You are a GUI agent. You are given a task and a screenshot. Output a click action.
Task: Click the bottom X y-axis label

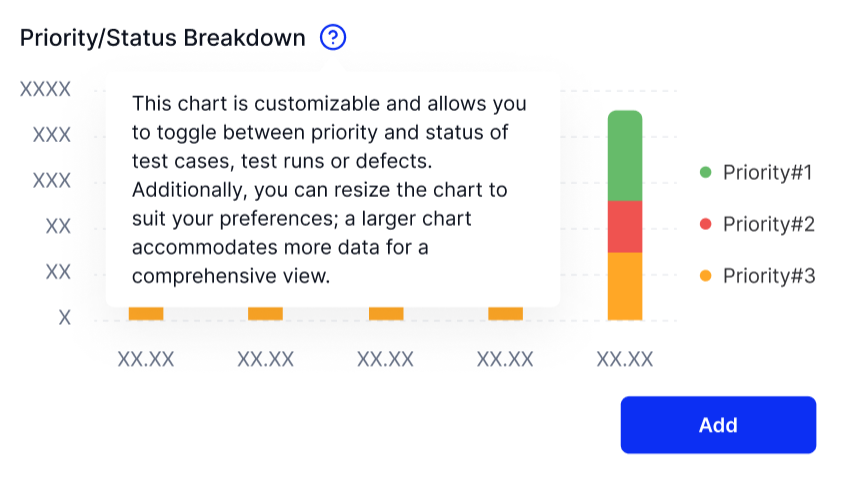point(65,318)
